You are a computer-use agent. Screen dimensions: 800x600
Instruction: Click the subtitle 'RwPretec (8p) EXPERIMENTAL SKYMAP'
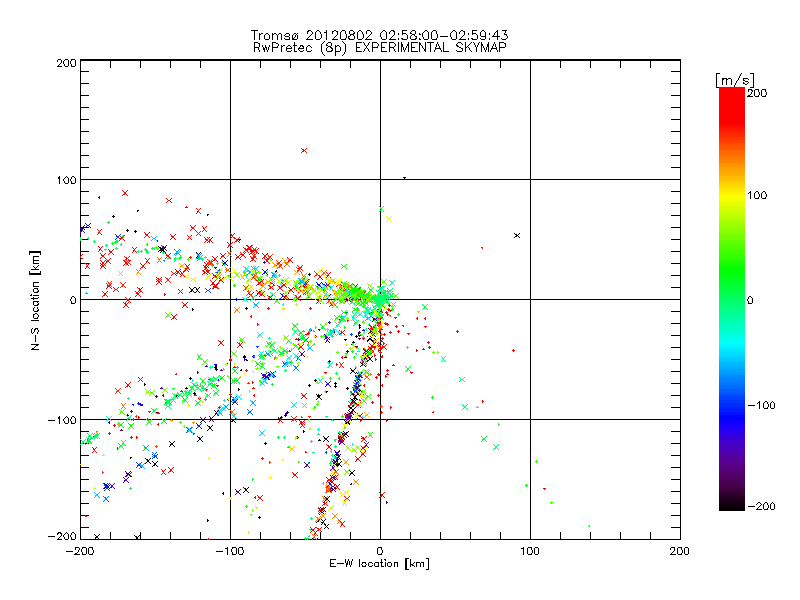click(x=380, y=48)
